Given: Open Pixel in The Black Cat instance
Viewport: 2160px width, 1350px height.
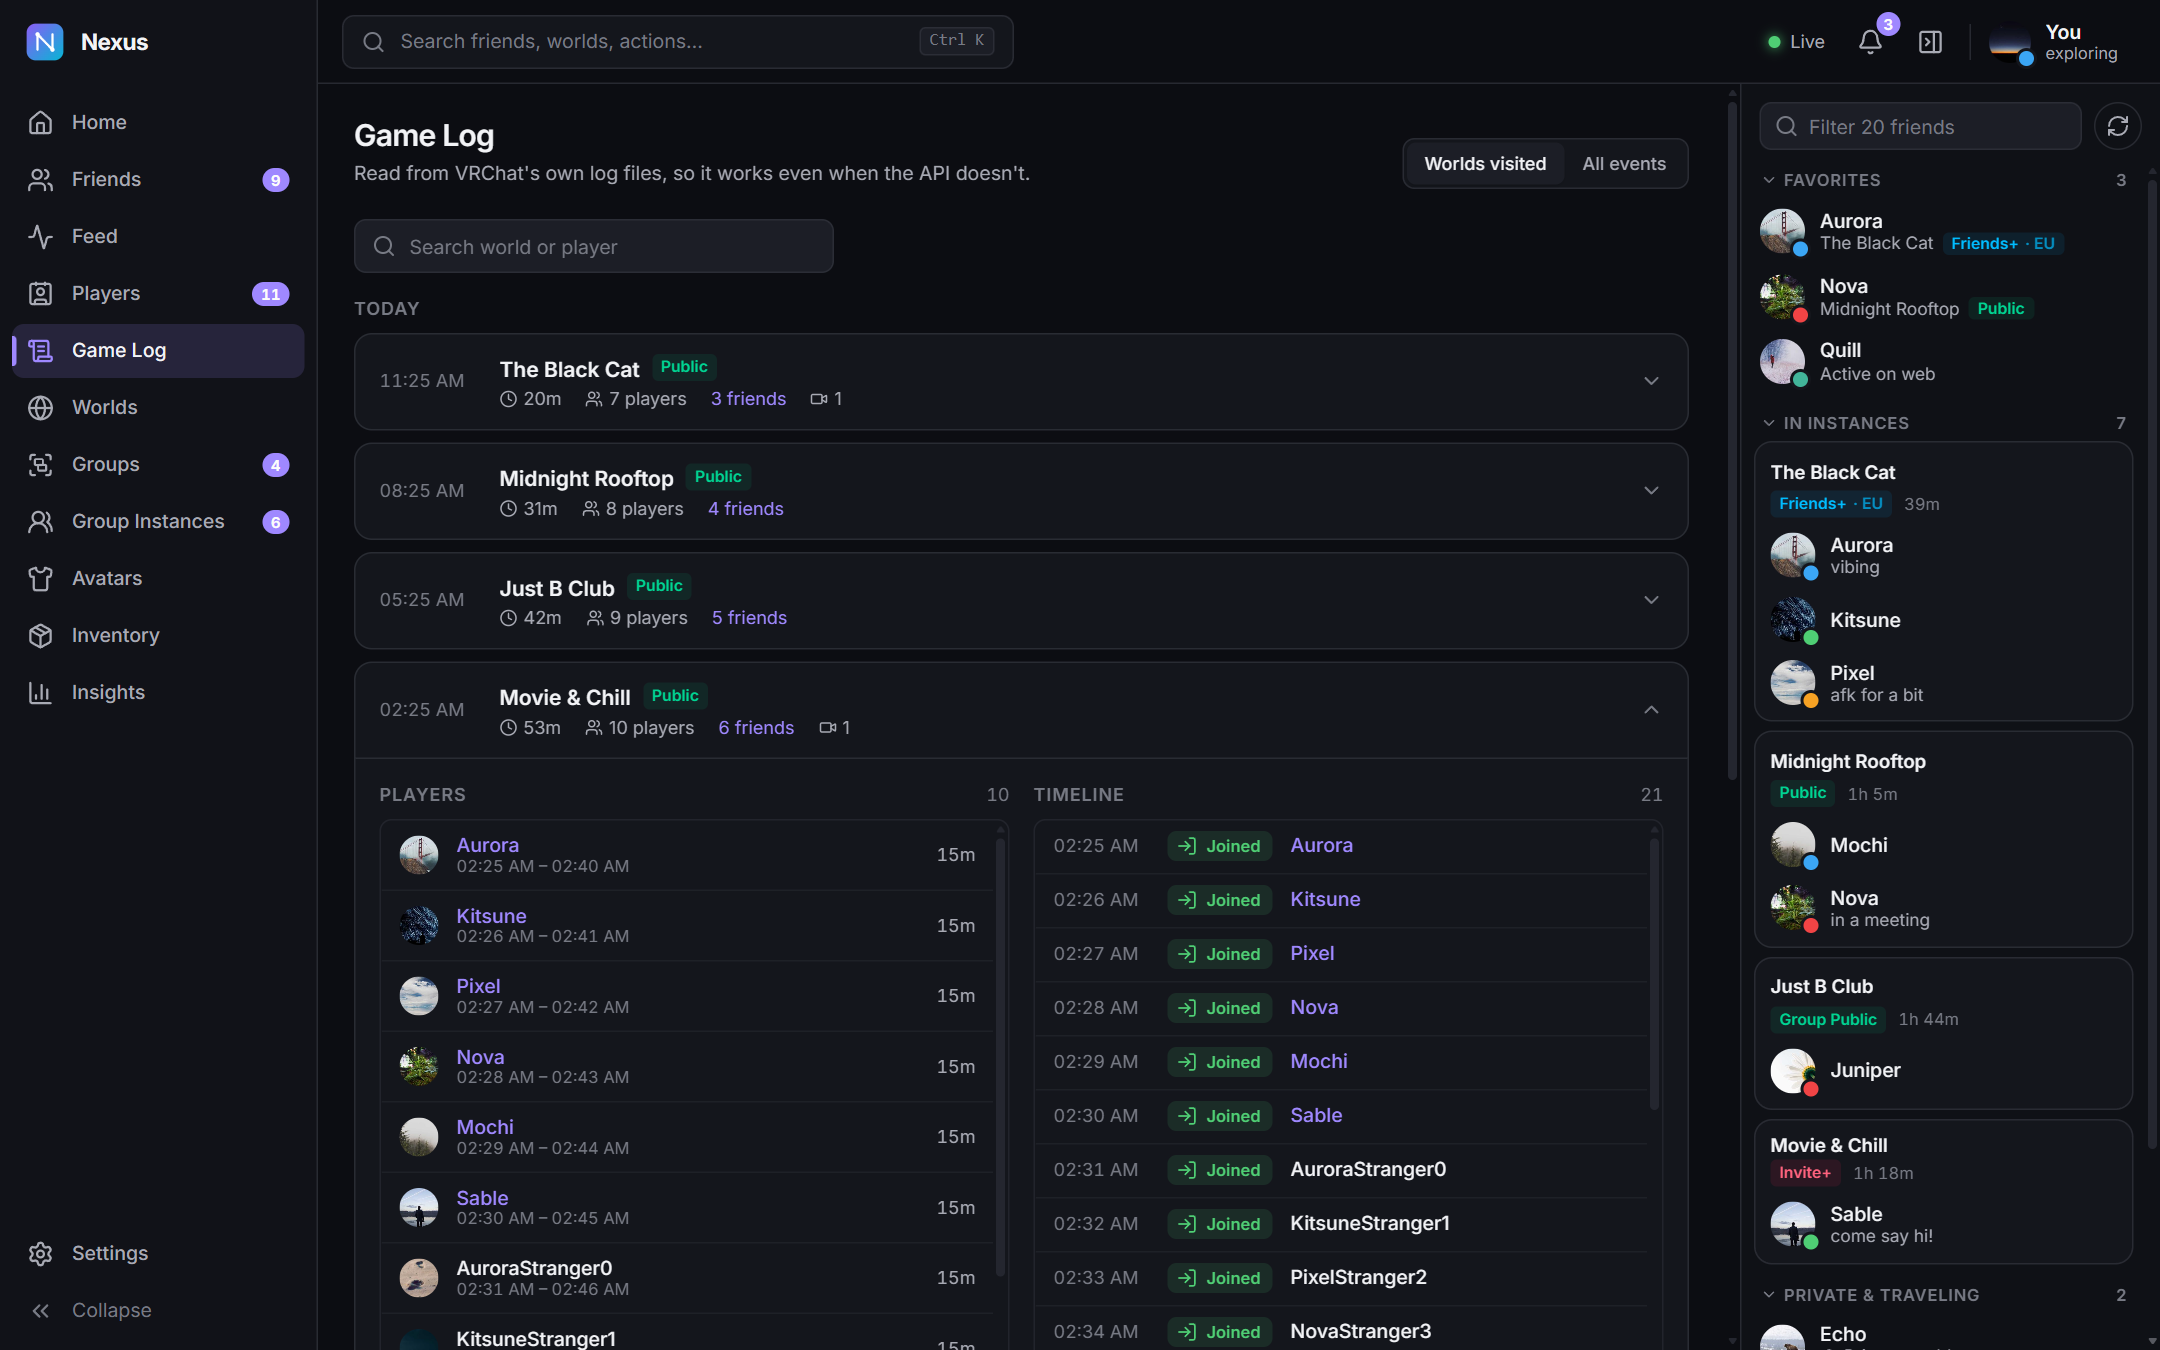Looking at the screenshot, I should coord(1943,684).
